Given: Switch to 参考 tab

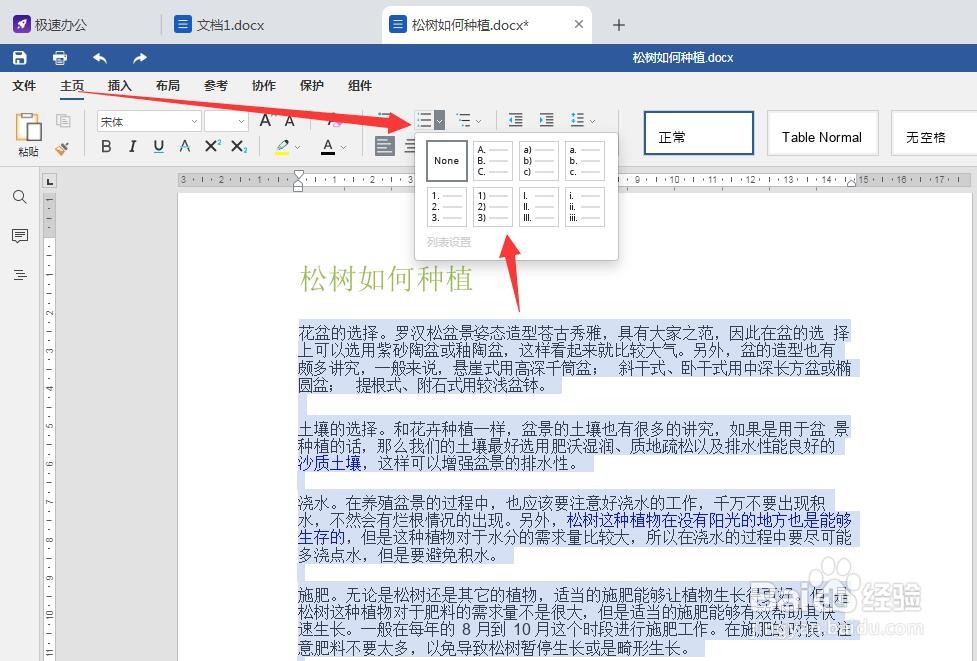Looking at the screenshot, I should pyautogui.click(x=216, y=86).
